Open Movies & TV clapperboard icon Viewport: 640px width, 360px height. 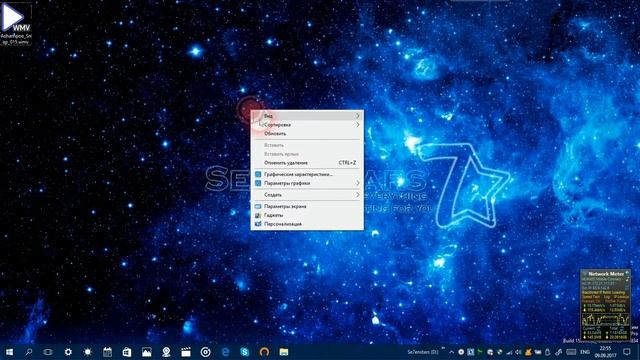[186, 352]
